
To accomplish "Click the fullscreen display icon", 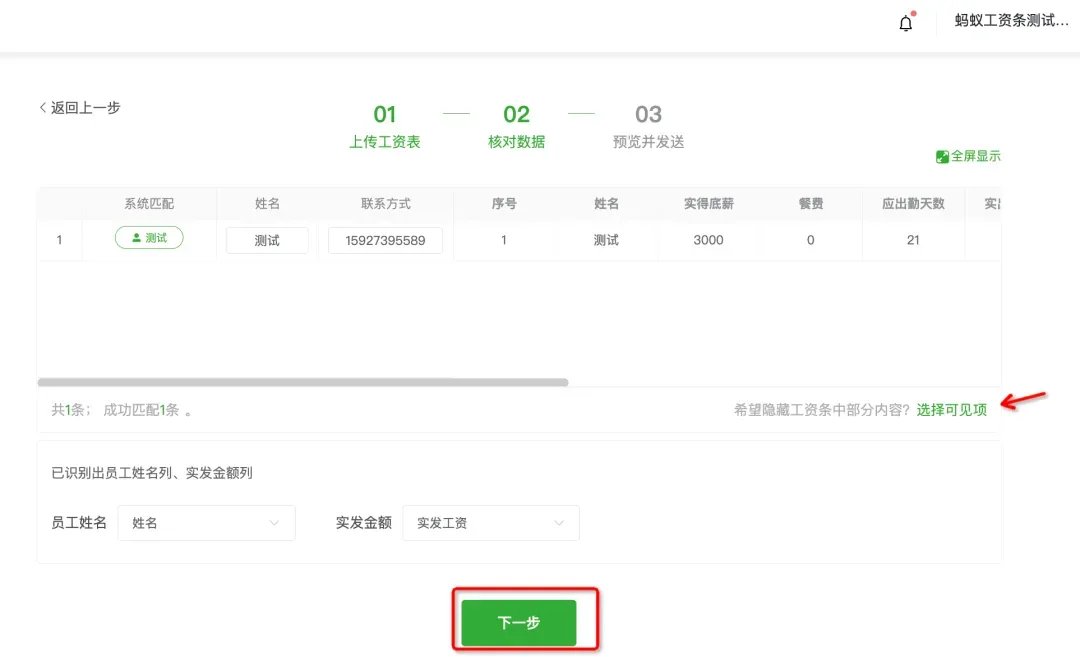I will coord(942,157).
